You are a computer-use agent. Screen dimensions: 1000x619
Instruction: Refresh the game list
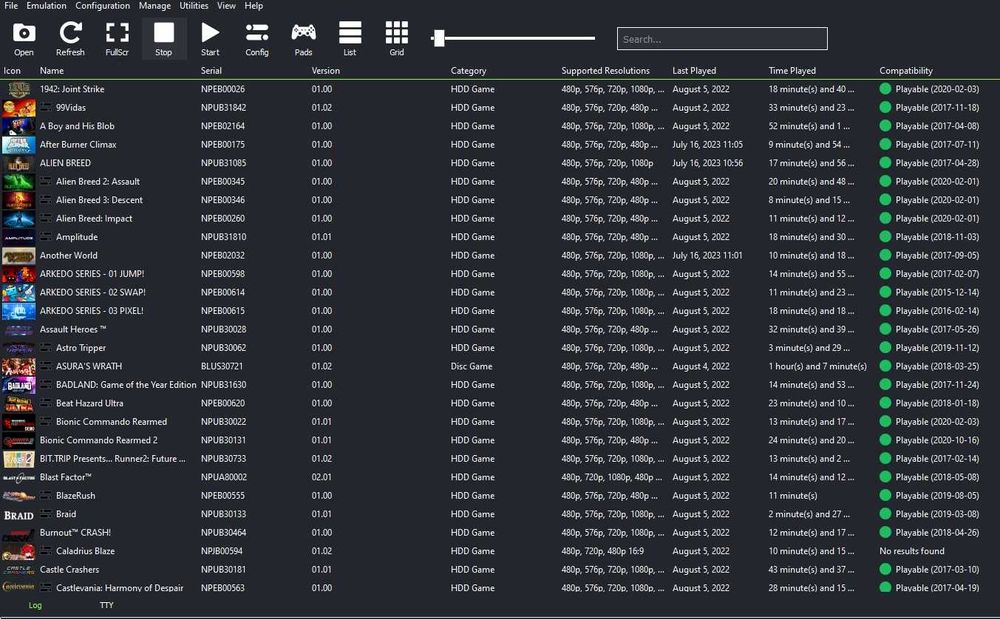tap(70, 38)
